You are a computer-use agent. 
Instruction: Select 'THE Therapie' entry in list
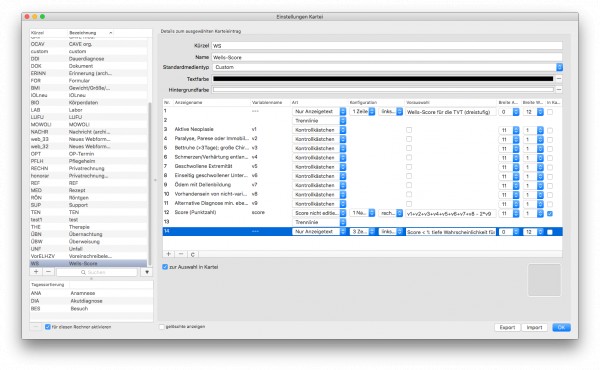click(x=88, y=227)
